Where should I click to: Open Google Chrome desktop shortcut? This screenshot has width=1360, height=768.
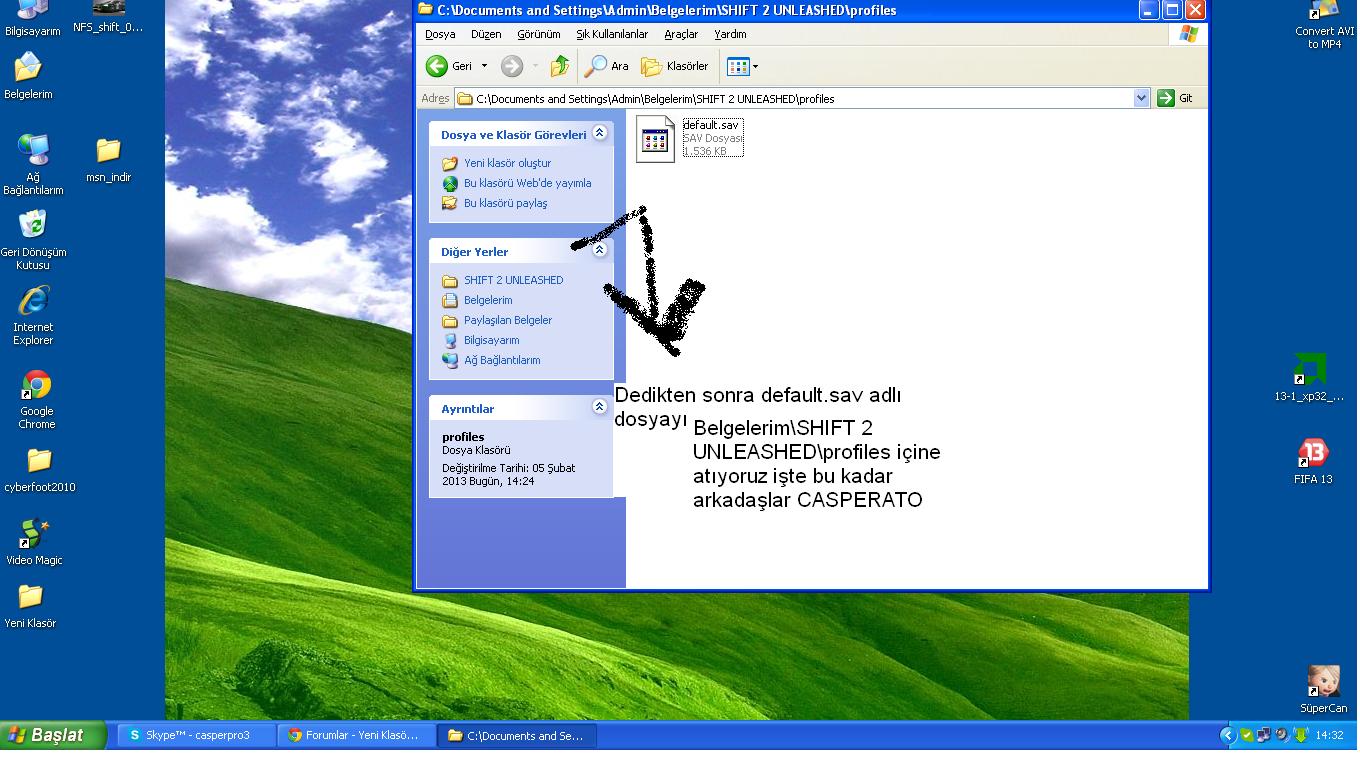tap(36, 386)
